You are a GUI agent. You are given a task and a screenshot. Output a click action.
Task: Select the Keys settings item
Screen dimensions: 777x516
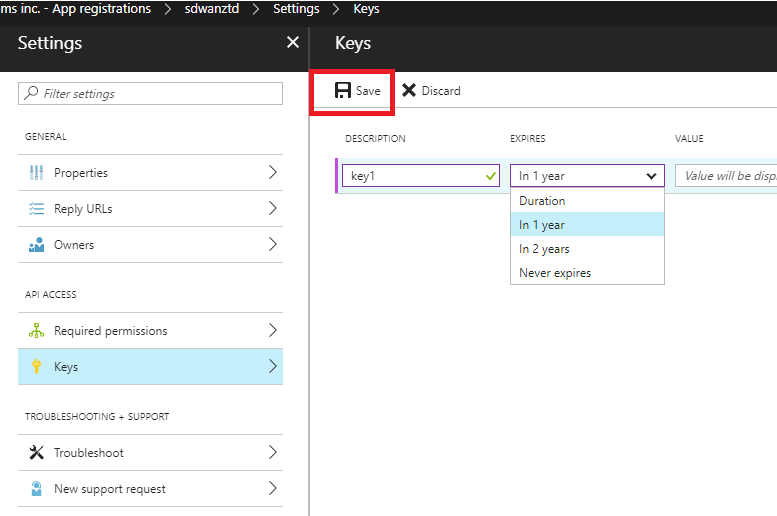[150, 367]
